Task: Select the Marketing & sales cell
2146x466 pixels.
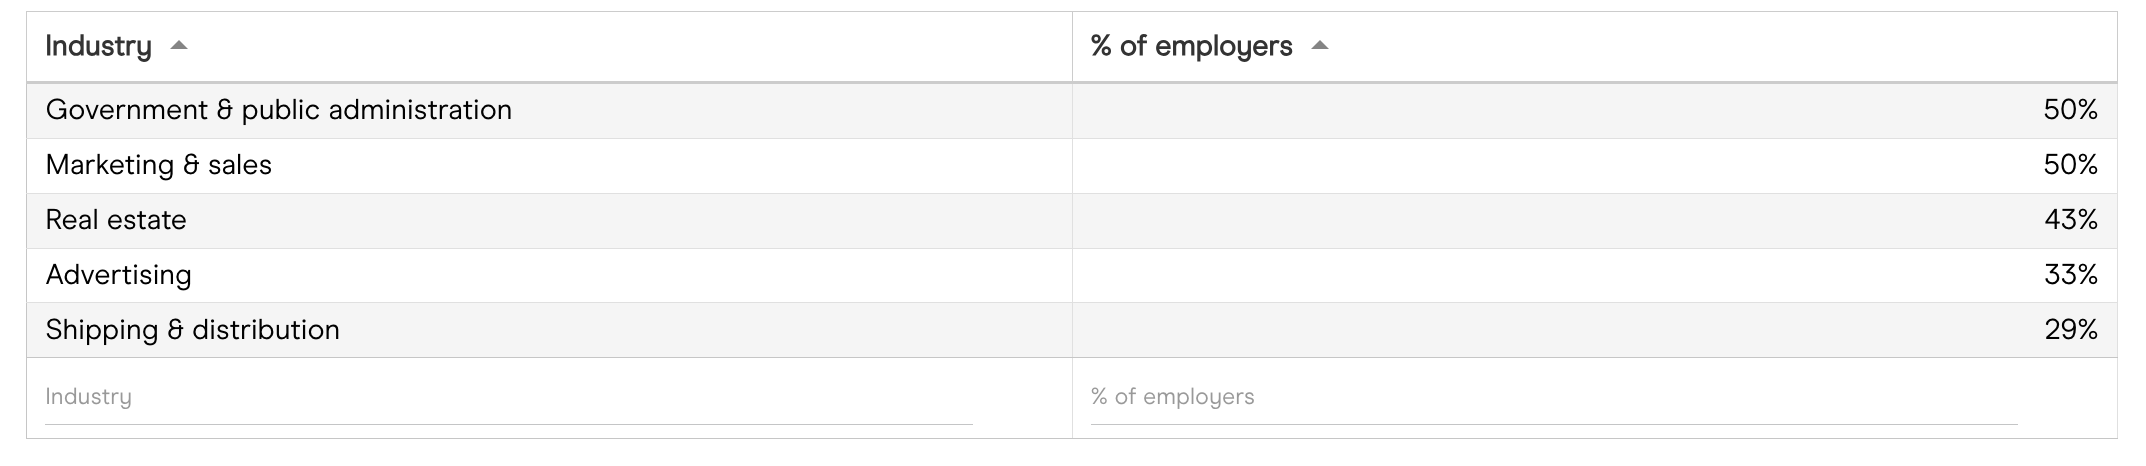Action: pyautogui.click(x=158, y=165)
